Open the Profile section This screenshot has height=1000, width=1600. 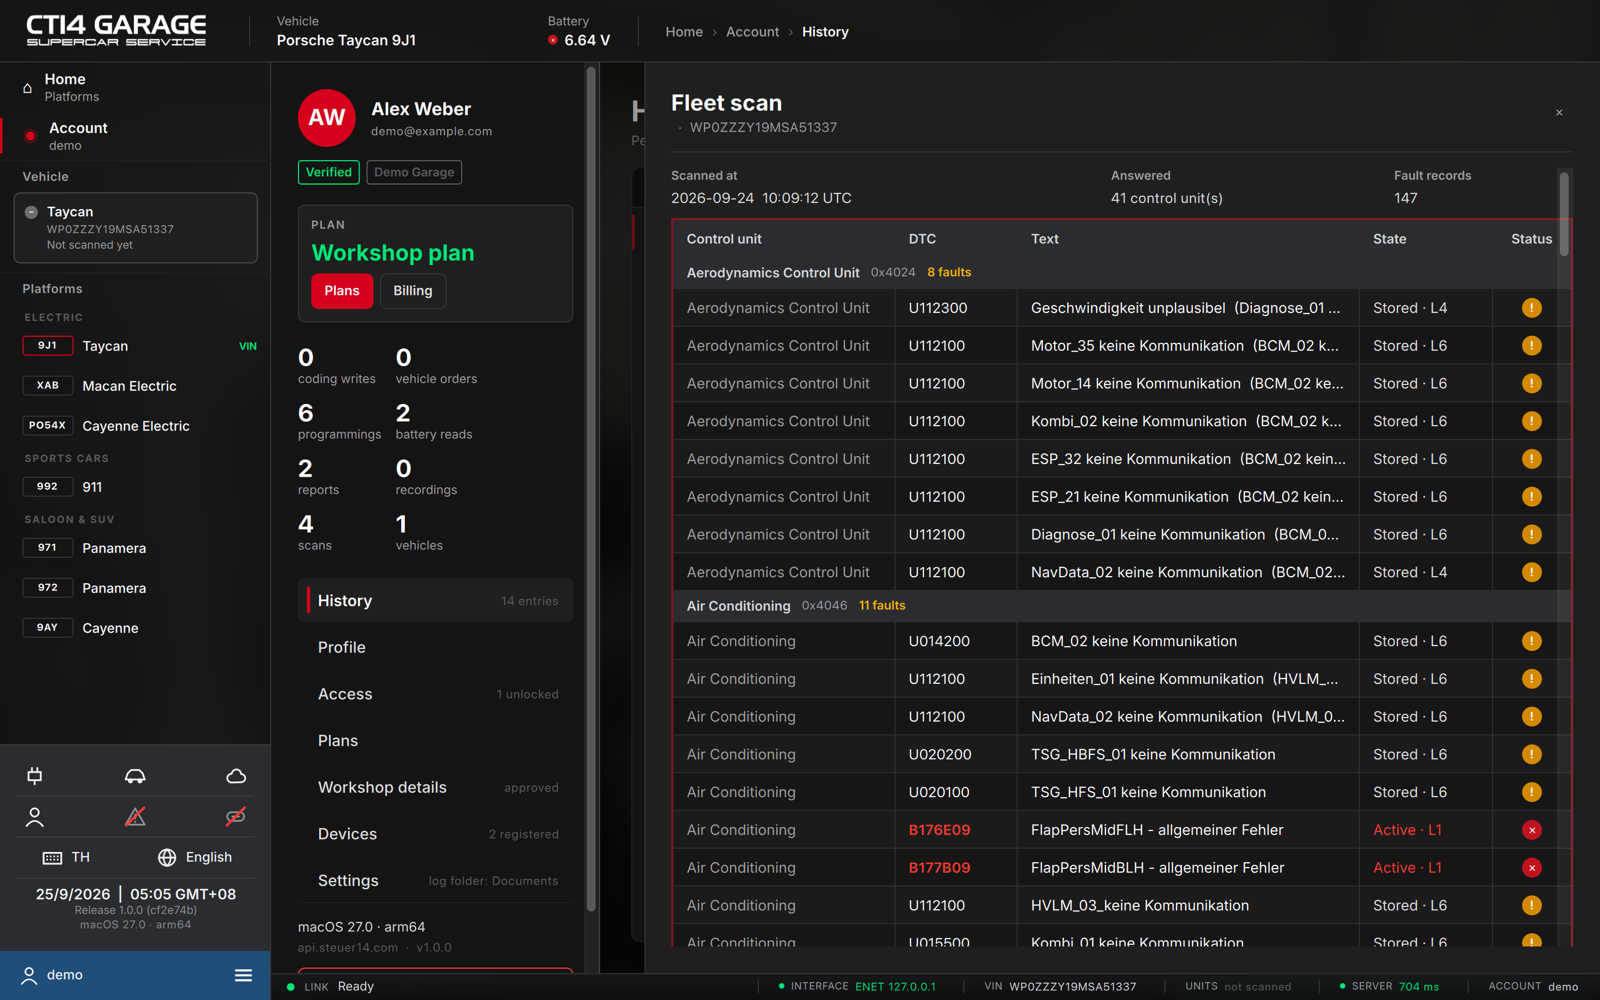[x=435, y=648]
